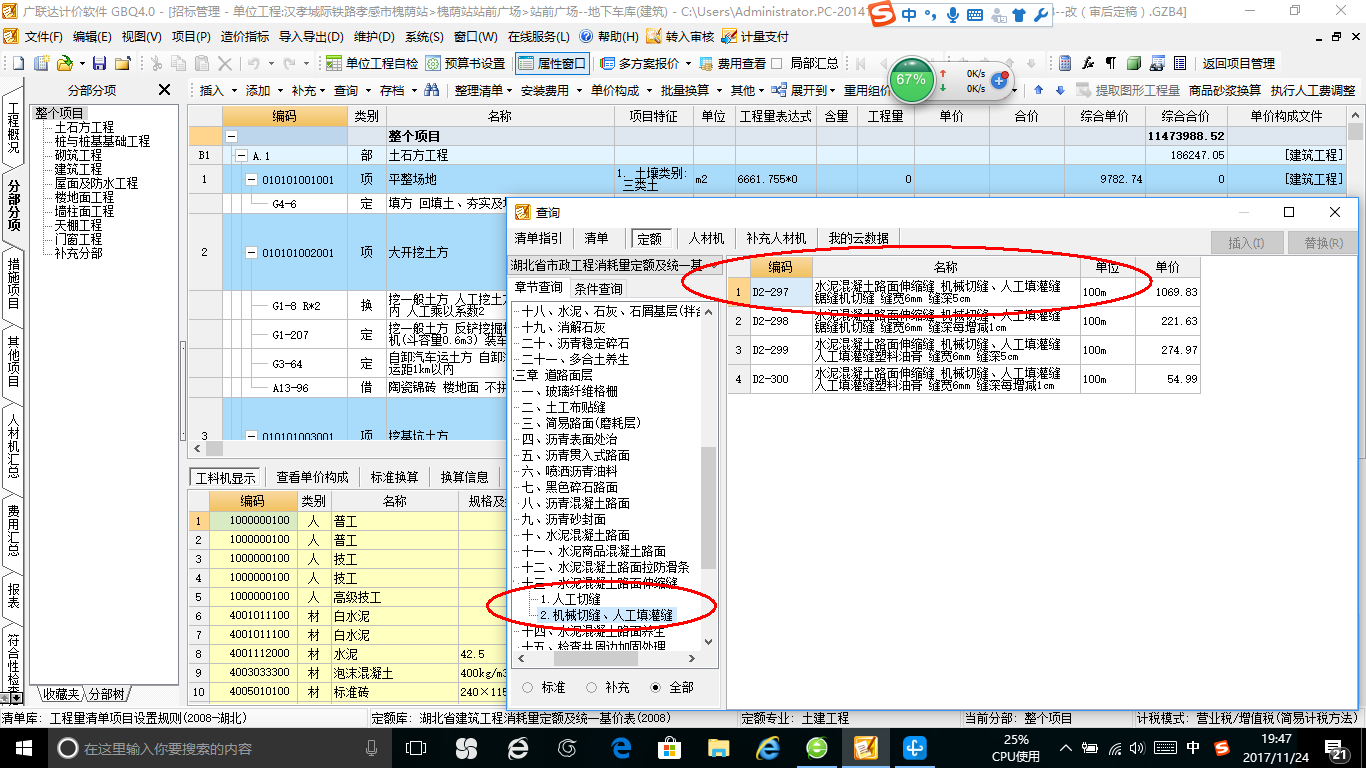The height and width of the screenshot is (768, 1366).
Task: Switch to 条件查询 tab
Action: pyautogui.click(x=598, y=288)
